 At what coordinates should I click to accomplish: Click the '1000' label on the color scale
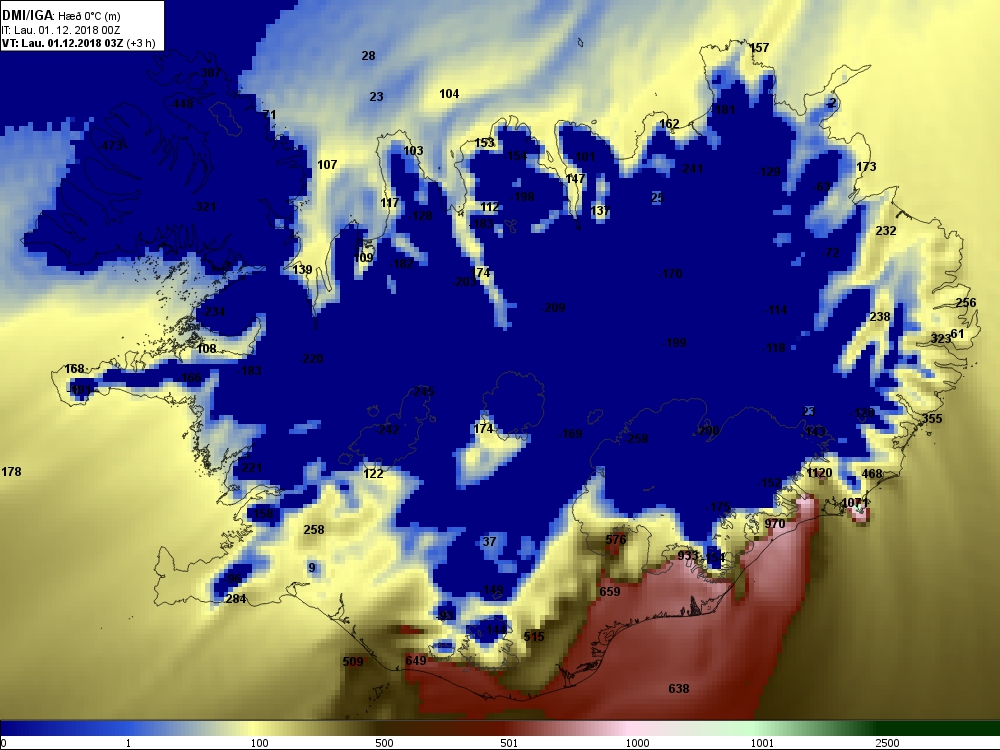pos(637,743)
